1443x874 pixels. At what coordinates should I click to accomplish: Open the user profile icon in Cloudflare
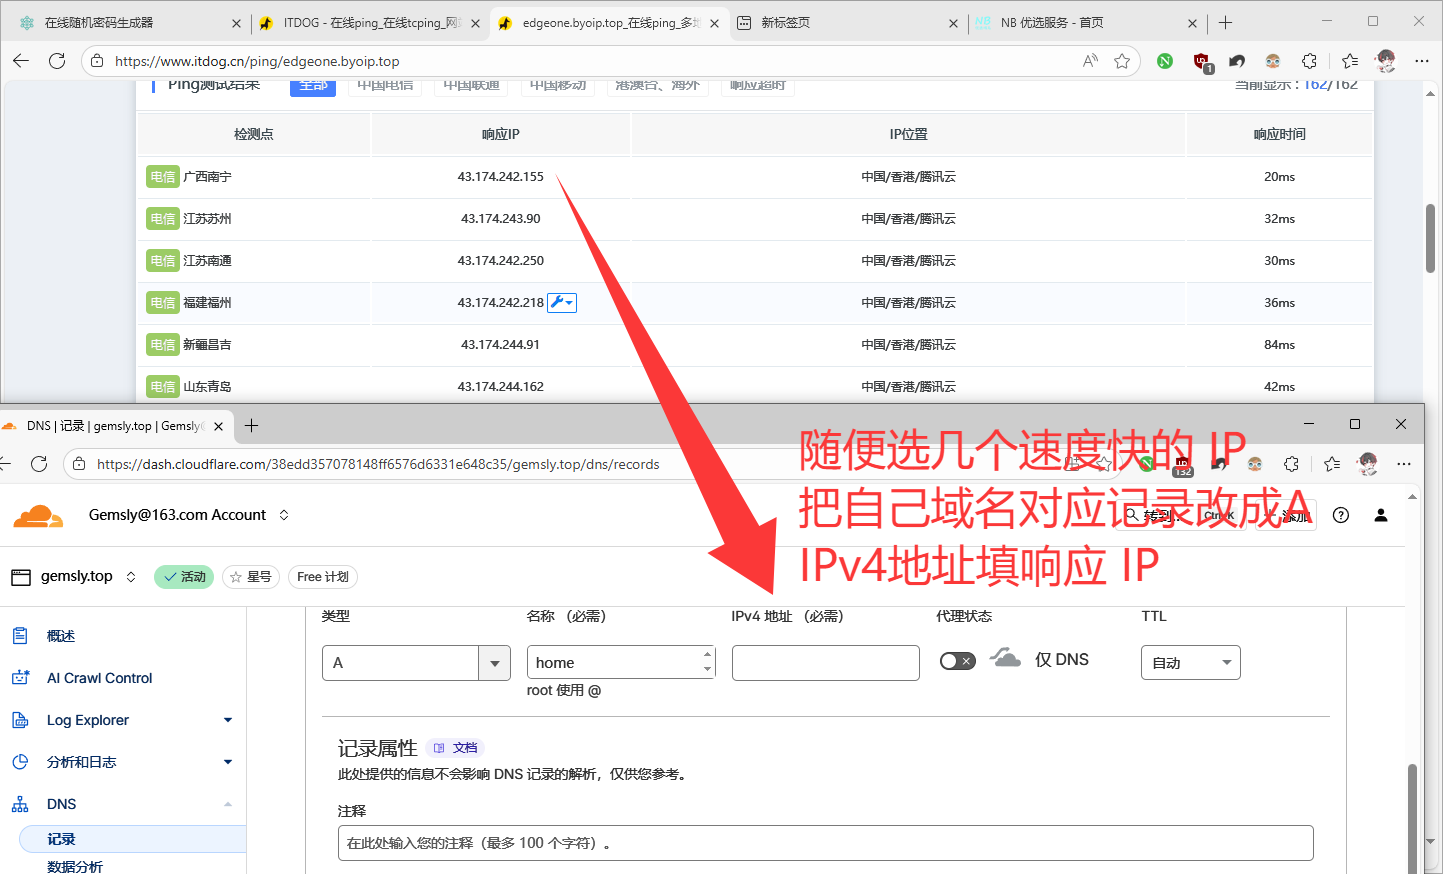pos(1381,515)
